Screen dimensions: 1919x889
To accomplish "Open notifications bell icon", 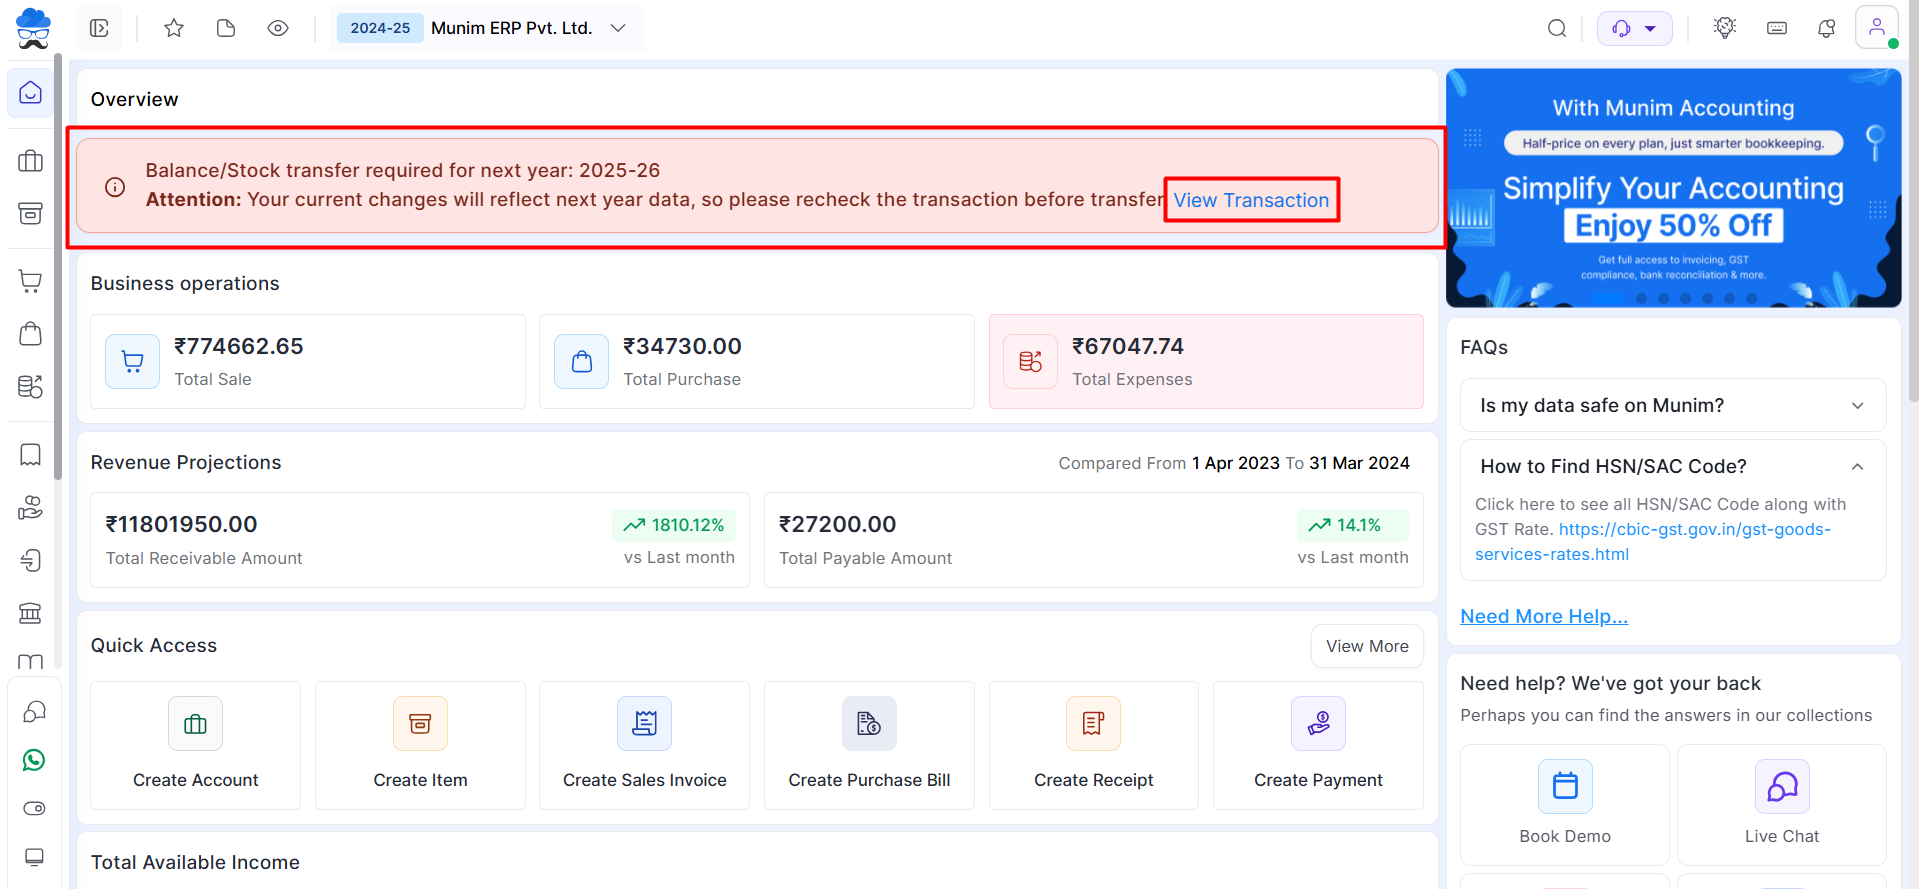I will pyautogui.click(x=1827, y=28).
